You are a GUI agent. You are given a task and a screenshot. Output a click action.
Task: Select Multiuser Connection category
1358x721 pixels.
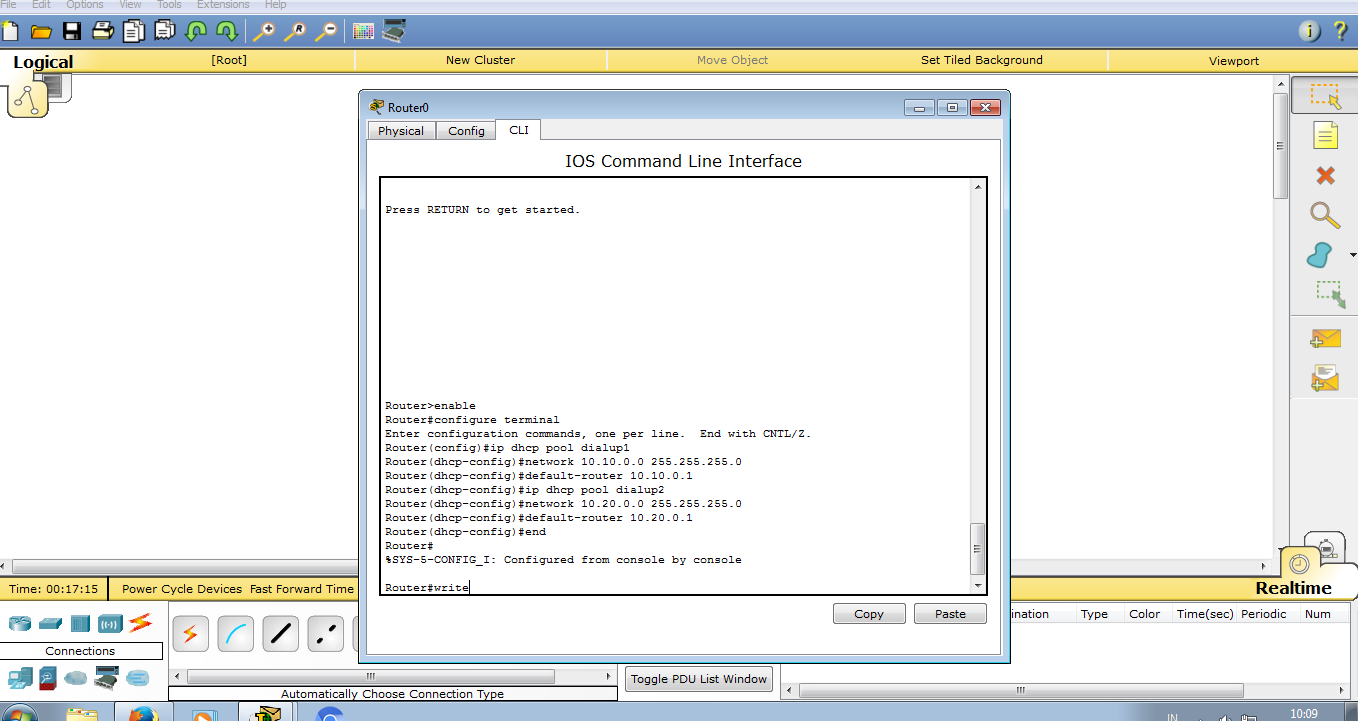click(x=138, y=678)
